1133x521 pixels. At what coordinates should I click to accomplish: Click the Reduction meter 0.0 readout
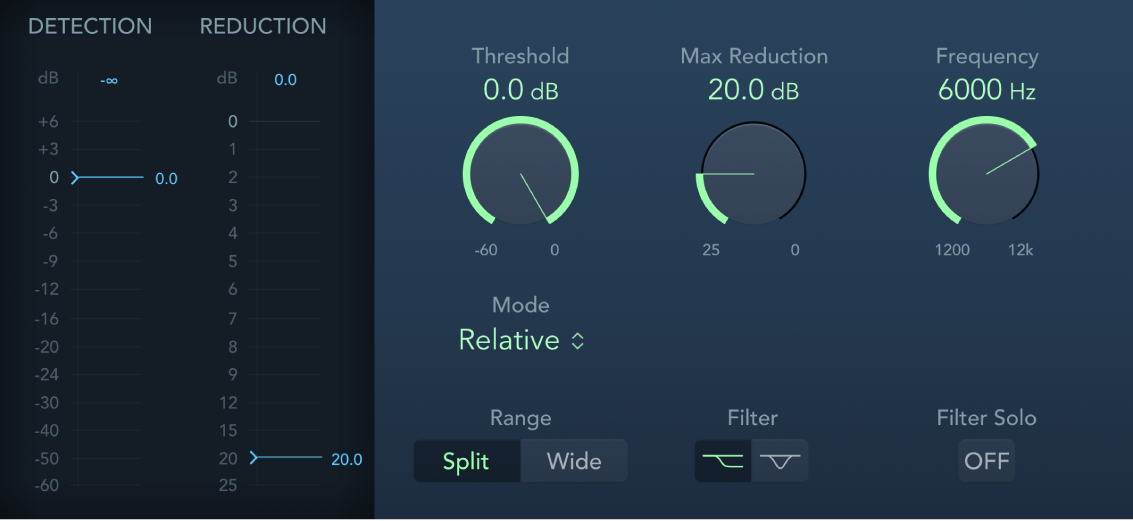tap(285, 80)
